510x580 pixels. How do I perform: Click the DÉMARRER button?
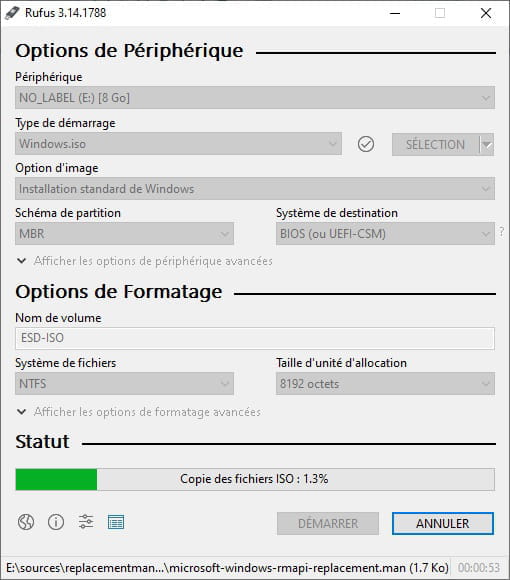click(x=328, y=523)
